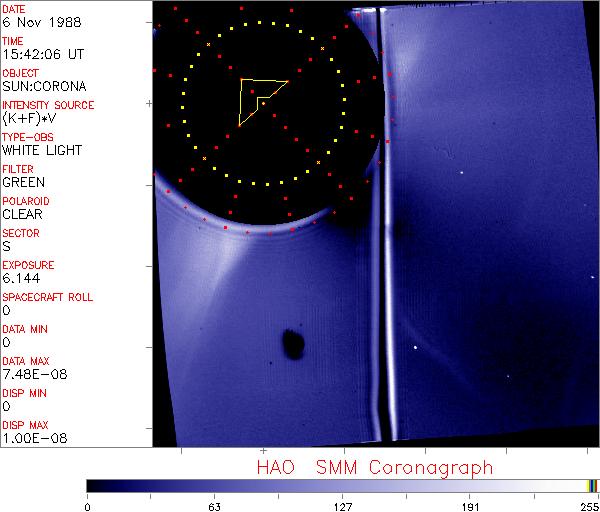Click the color bar label 191
600x512 pixels.
point(470,505)
